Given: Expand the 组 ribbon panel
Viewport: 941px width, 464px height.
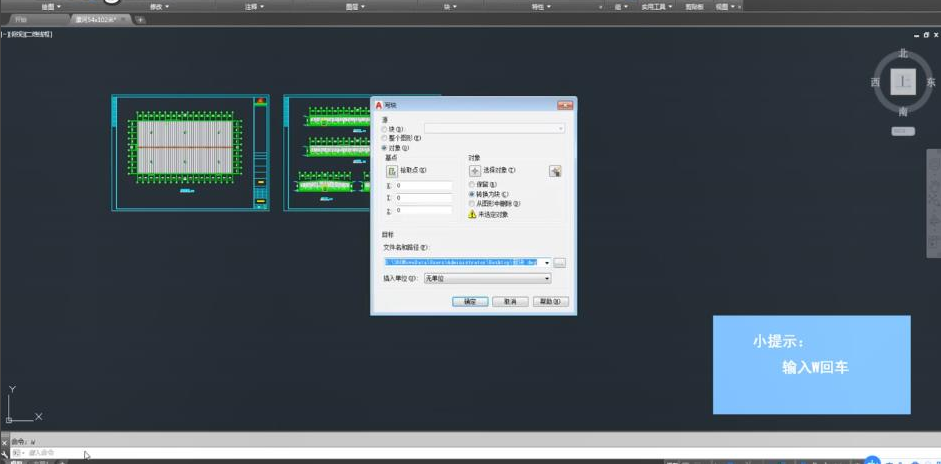Looking at the screenshot, I should [x=621, y=7].
